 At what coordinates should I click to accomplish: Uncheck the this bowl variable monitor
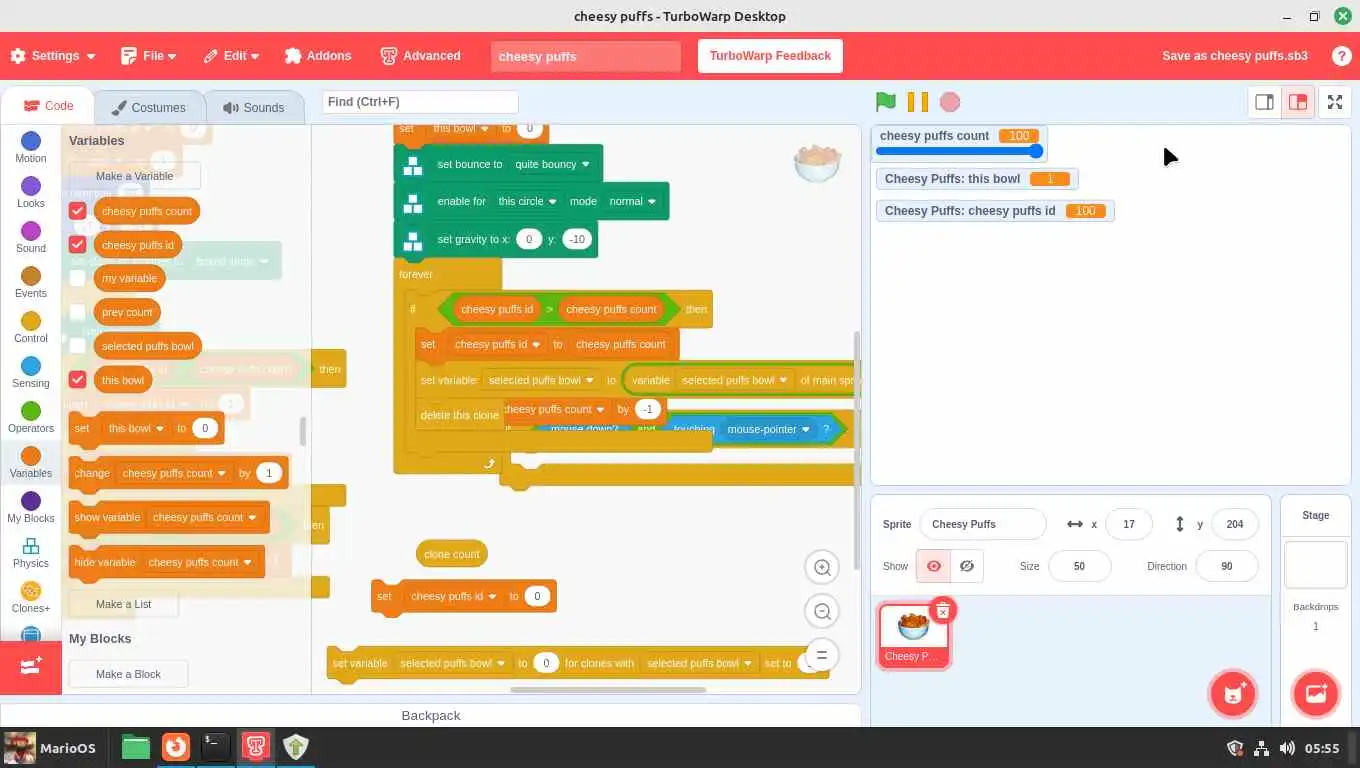tap(77, 380)
